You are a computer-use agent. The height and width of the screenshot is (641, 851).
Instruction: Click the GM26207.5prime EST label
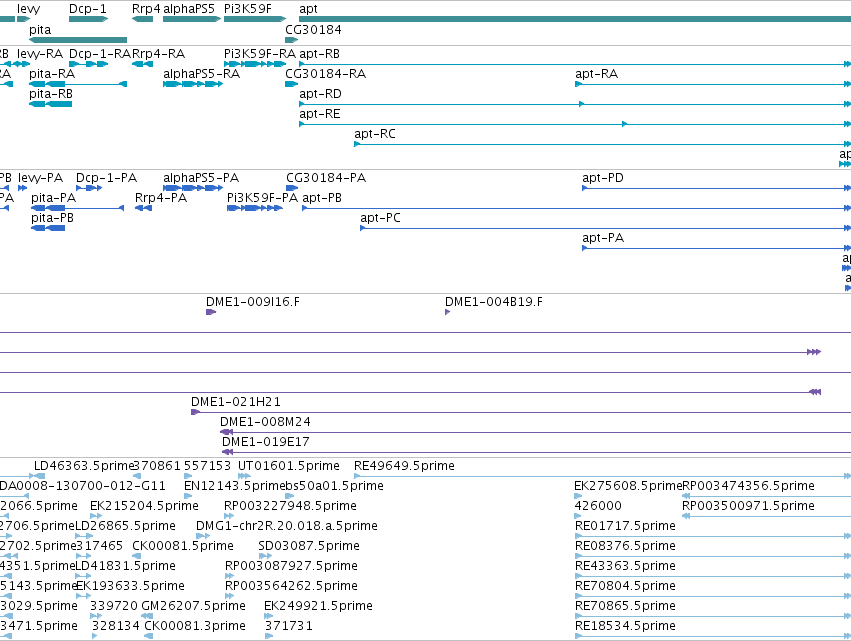click(x=193, y=606)
